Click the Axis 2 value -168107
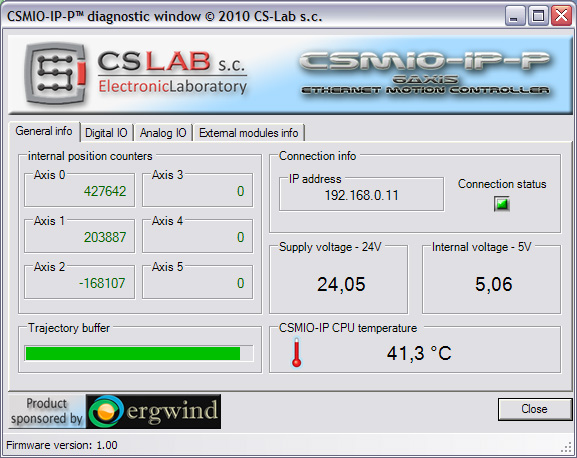Image resolution: width=577 pixels, height=458 pixels. (x=102, y=283)
